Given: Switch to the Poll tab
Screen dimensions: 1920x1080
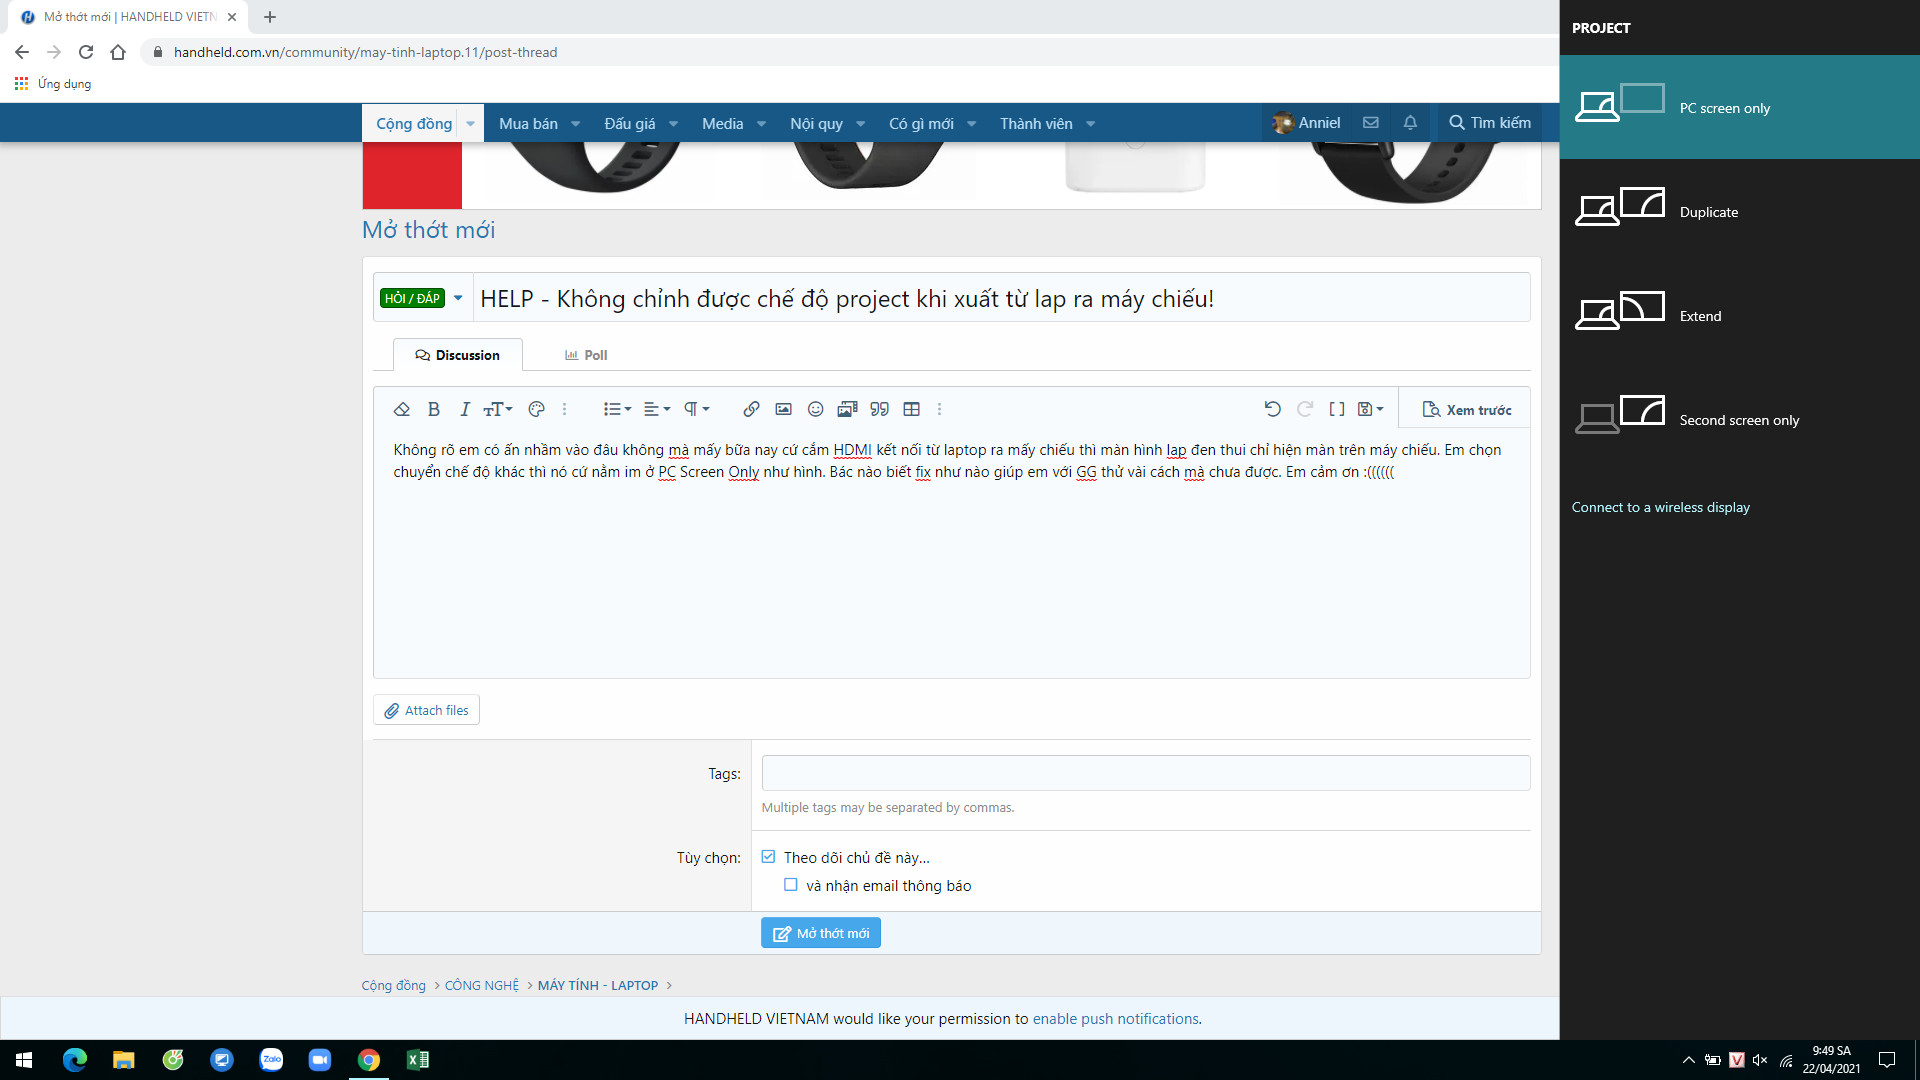Looking at the screenshot, I should [586, 355].
